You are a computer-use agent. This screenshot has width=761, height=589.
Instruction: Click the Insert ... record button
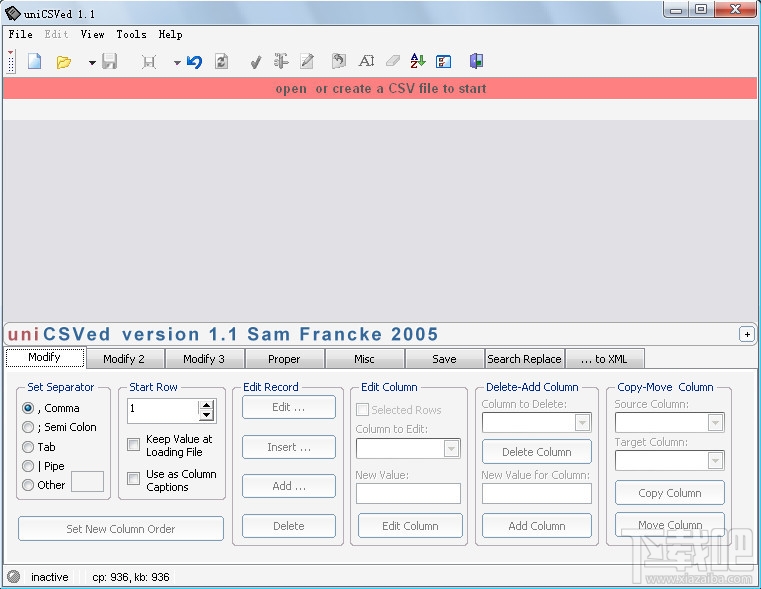pyautogui.click(x=289, y=447)
